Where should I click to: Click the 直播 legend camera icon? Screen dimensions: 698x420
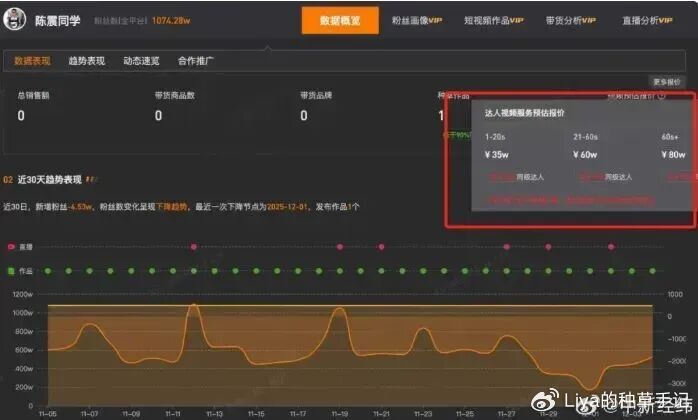pos(11,247)
